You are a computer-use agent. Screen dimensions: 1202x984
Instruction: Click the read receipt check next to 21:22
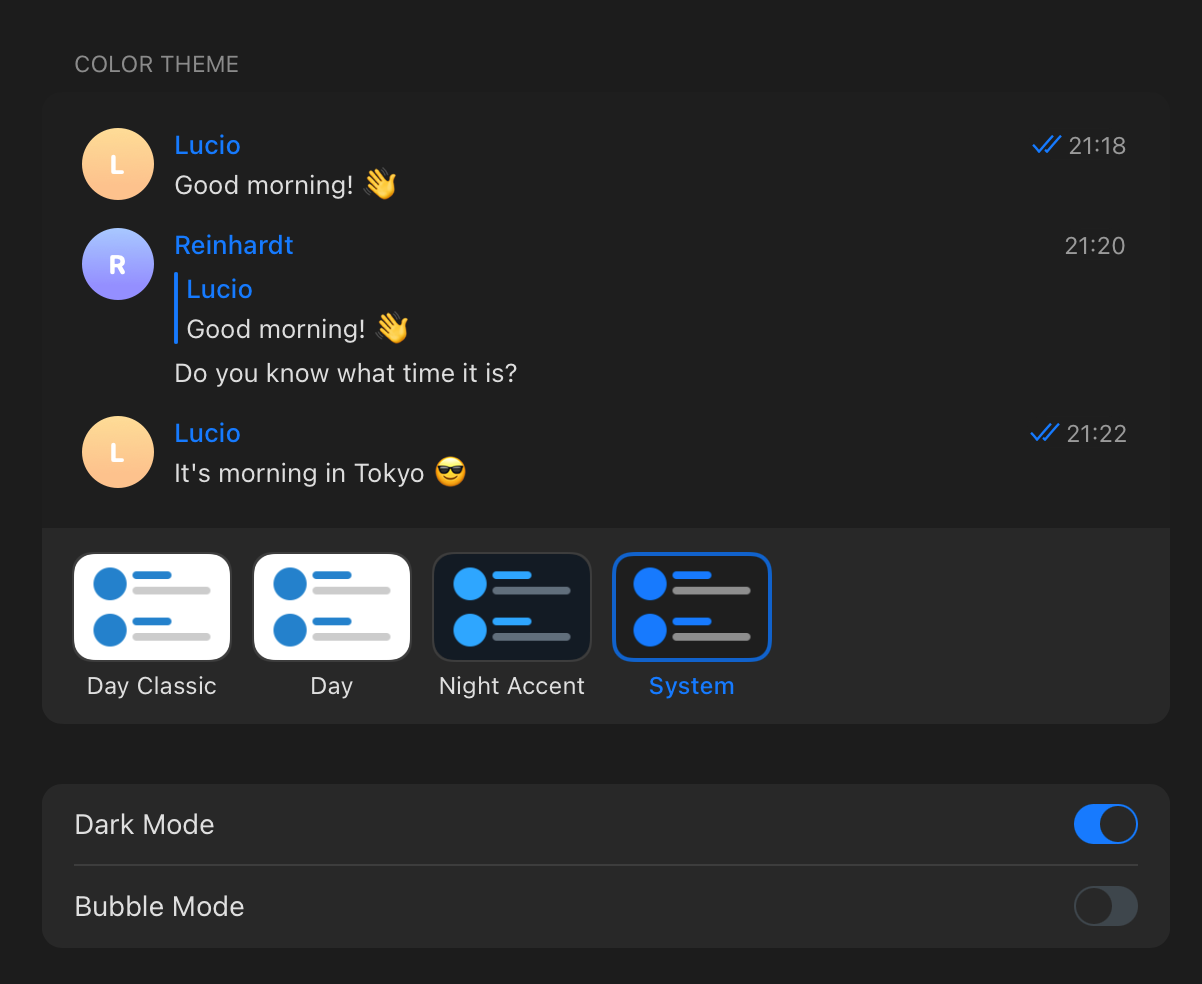(1045, 433)
